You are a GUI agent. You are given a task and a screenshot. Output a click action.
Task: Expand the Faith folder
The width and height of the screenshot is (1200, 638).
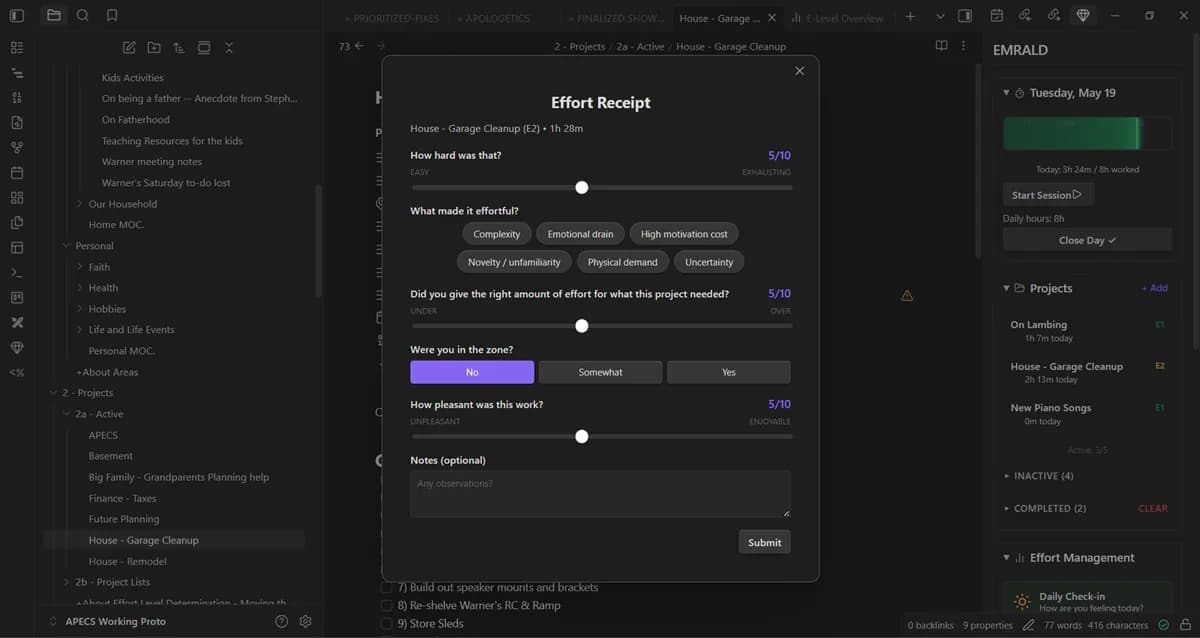pos(80,267)
